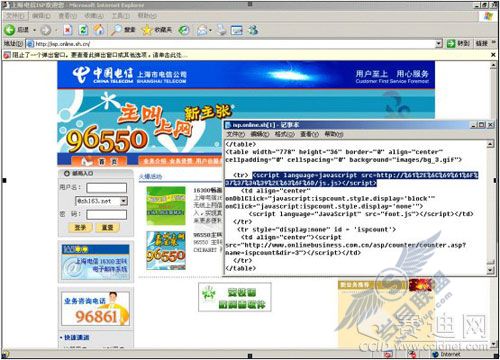Click the Mail envelope toolbar icon
Screen dimensions: 500x360
pos(202,30)
